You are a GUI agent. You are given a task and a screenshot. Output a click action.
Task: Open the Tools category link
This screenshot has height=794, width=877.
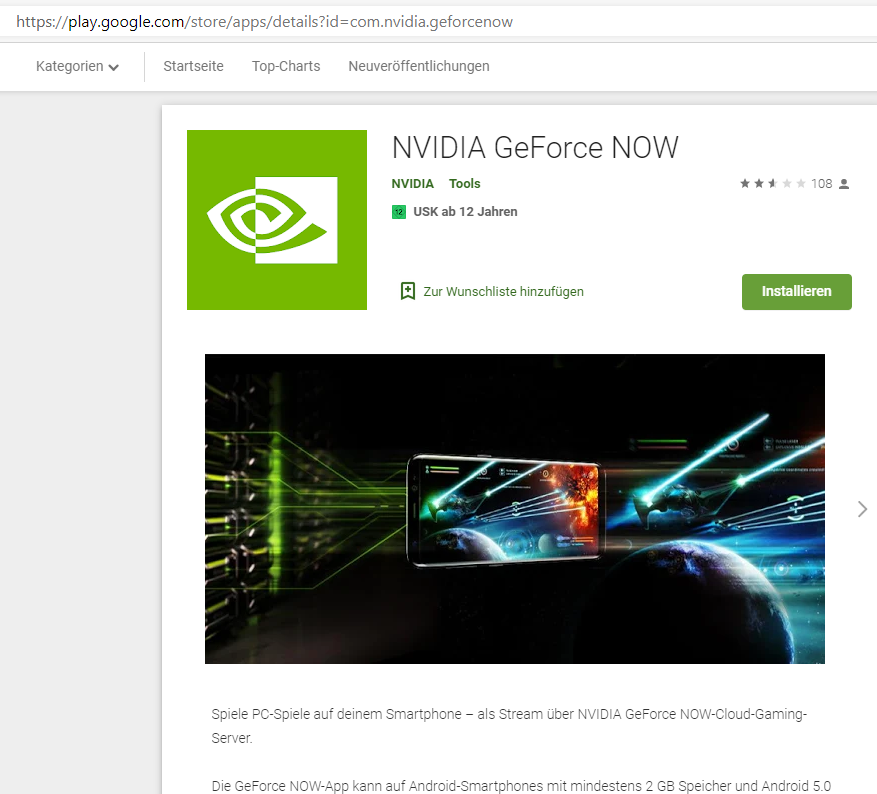tap(464, 183)
